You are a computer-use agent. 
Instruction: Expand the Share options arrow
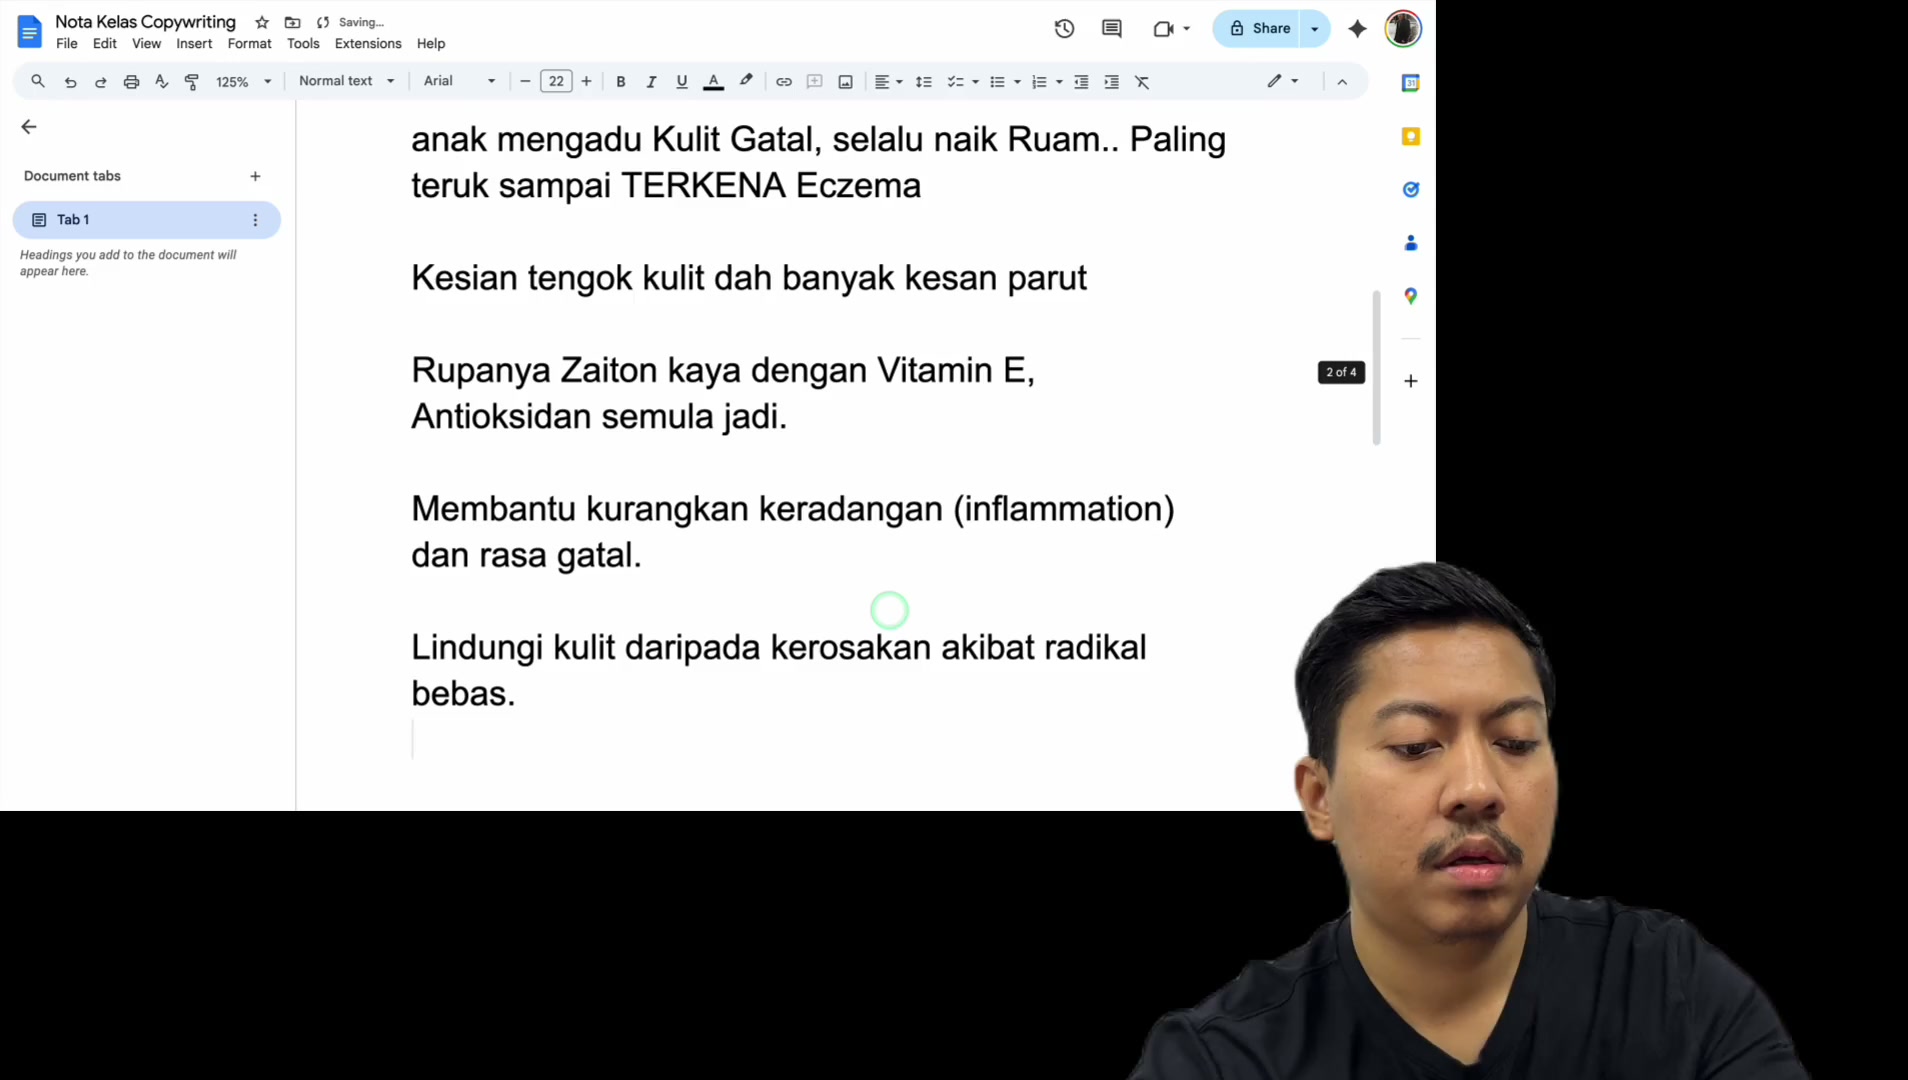click(1315, 29)
